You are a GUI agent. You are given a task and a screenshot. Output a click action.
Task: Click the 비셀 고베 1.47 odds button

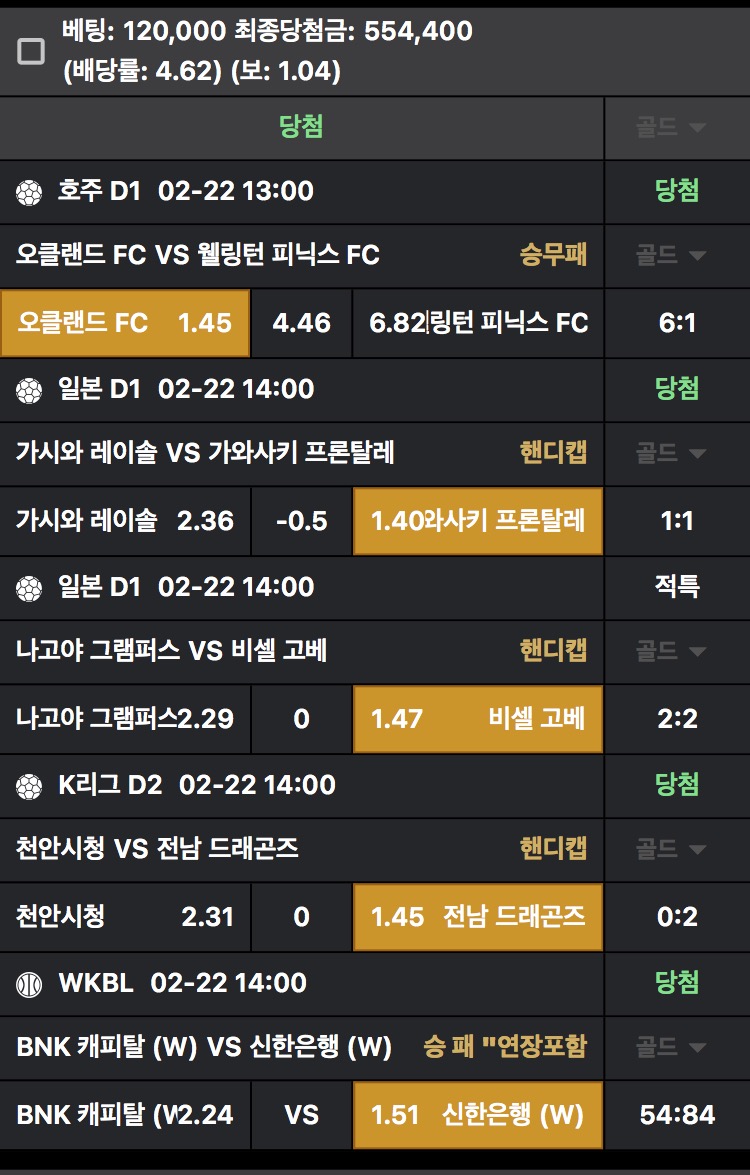[x=478, y=719]
